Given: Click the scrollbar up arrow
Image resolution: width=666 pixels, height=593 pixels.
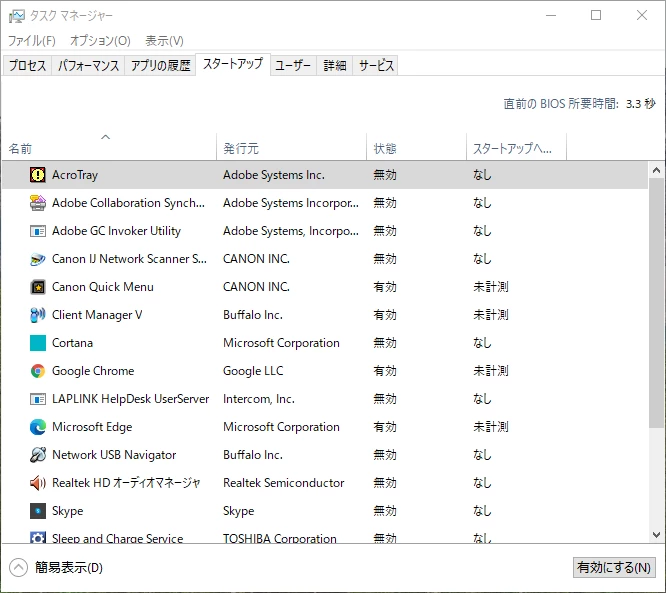Looking at the screenshot, I should pos(656,170).
